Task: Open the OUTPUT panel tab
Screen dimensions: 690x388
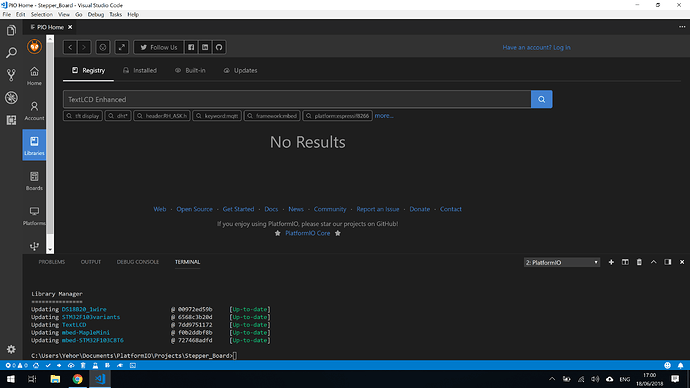Action: pos(91,262)
